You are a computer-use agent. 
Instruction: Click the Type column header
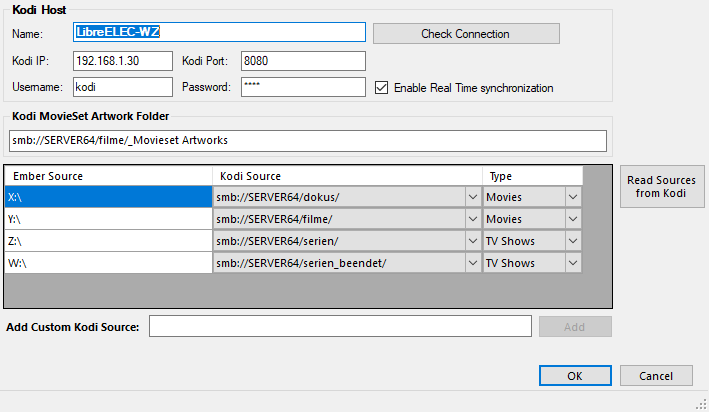click(533, 176)
